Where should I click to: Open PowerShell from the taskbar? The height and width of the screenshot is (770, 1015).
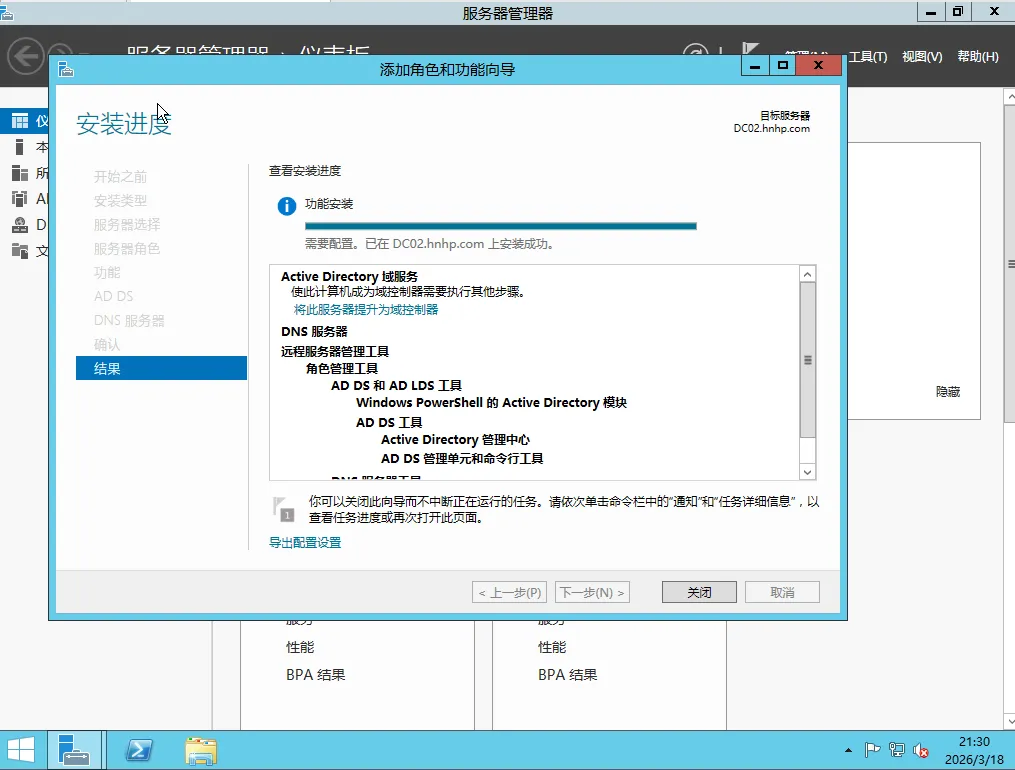(138, 750)
